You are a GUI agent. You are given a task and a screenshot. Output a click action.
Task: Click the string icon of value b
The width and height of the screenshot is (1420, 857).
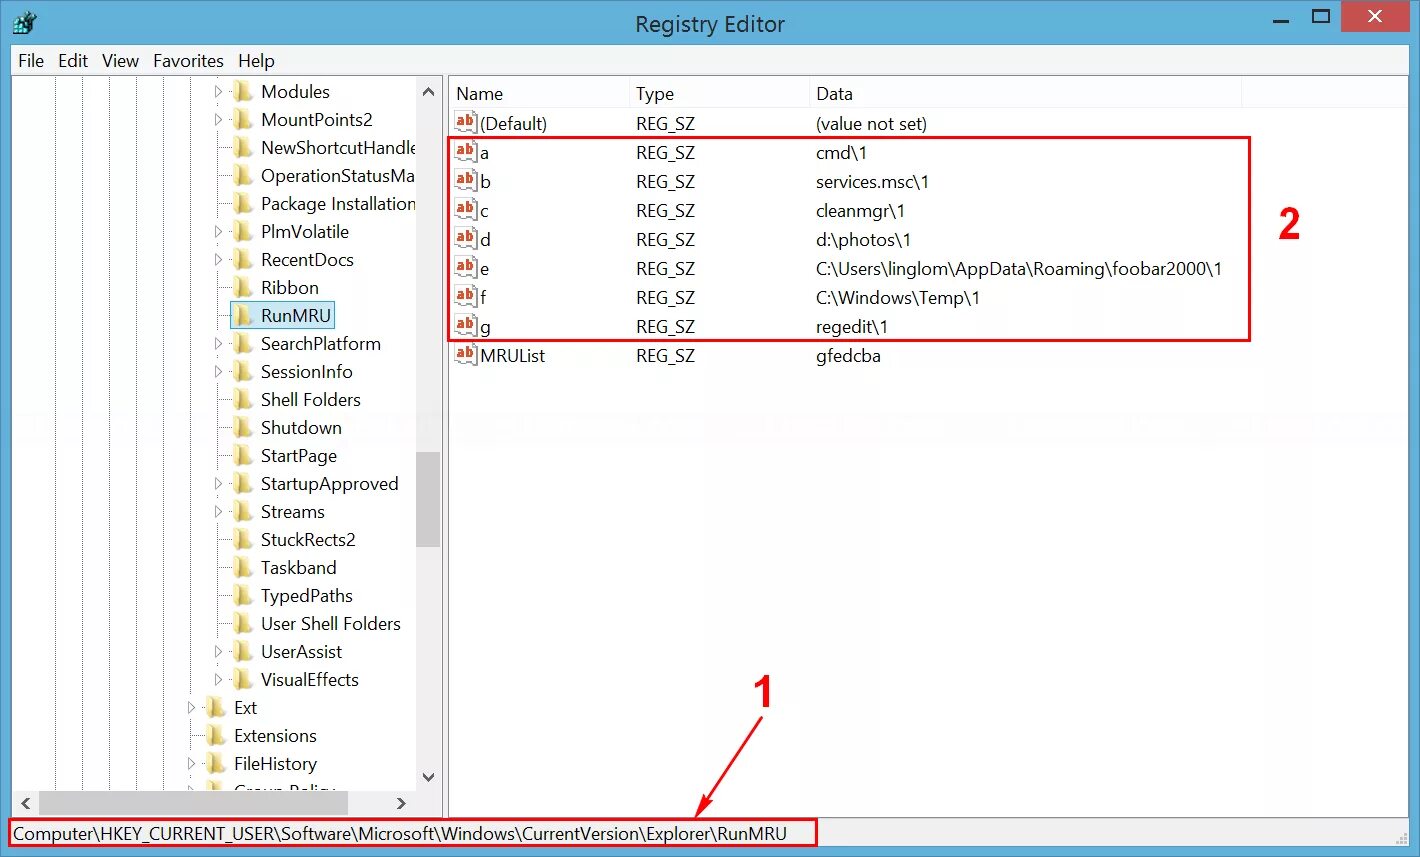(466, 181)
